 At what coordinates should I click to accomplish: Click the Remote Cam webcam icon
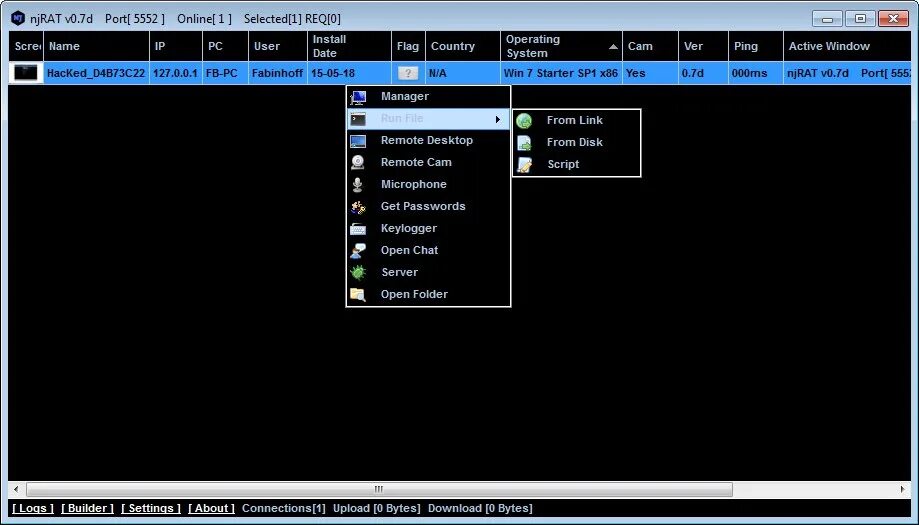coord(358,162)
